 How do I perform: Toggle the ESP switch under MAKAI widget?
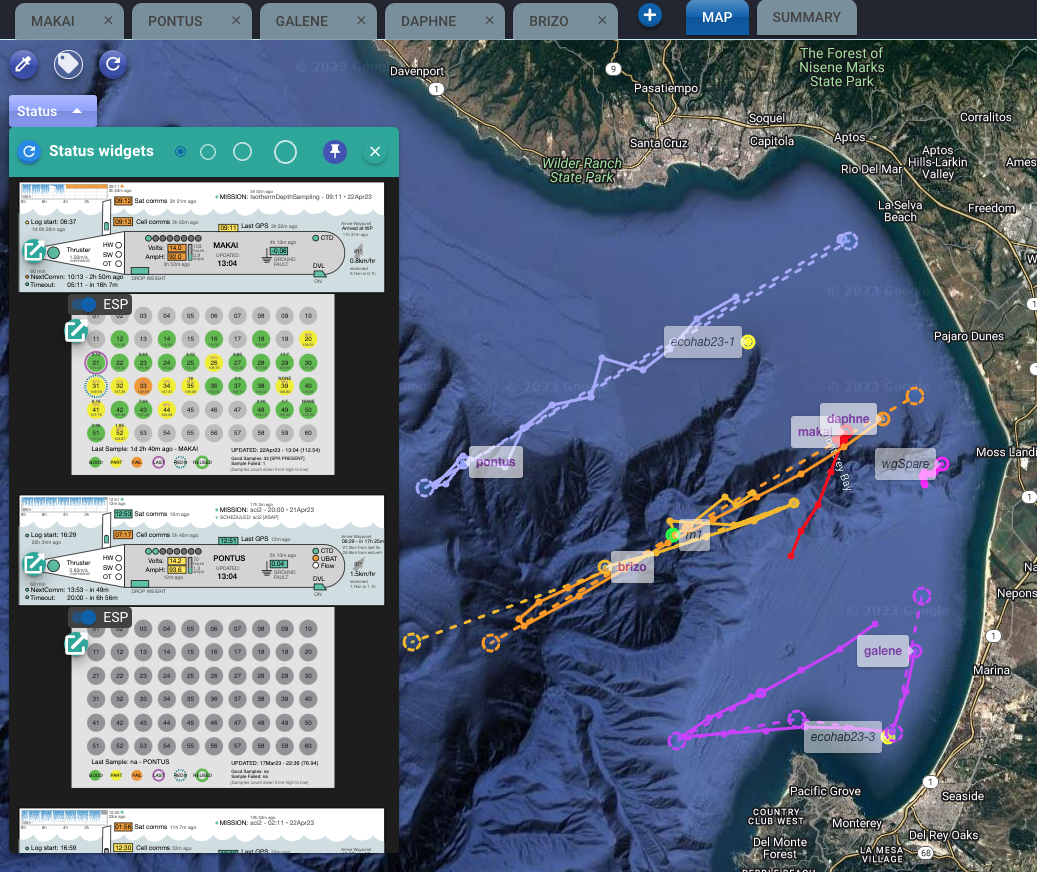[x=87, y=304]
